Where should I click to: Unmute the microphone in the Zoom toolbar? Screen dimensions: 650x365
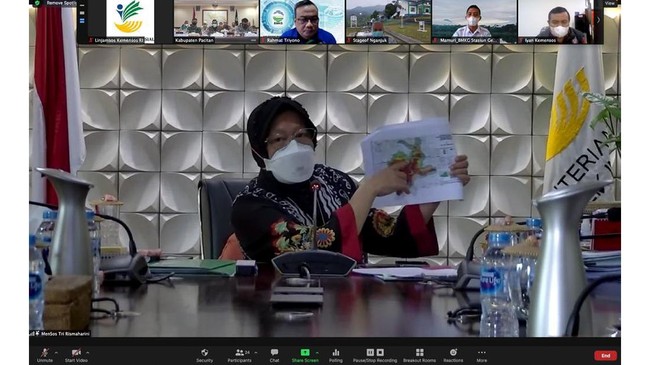(44, 355)
